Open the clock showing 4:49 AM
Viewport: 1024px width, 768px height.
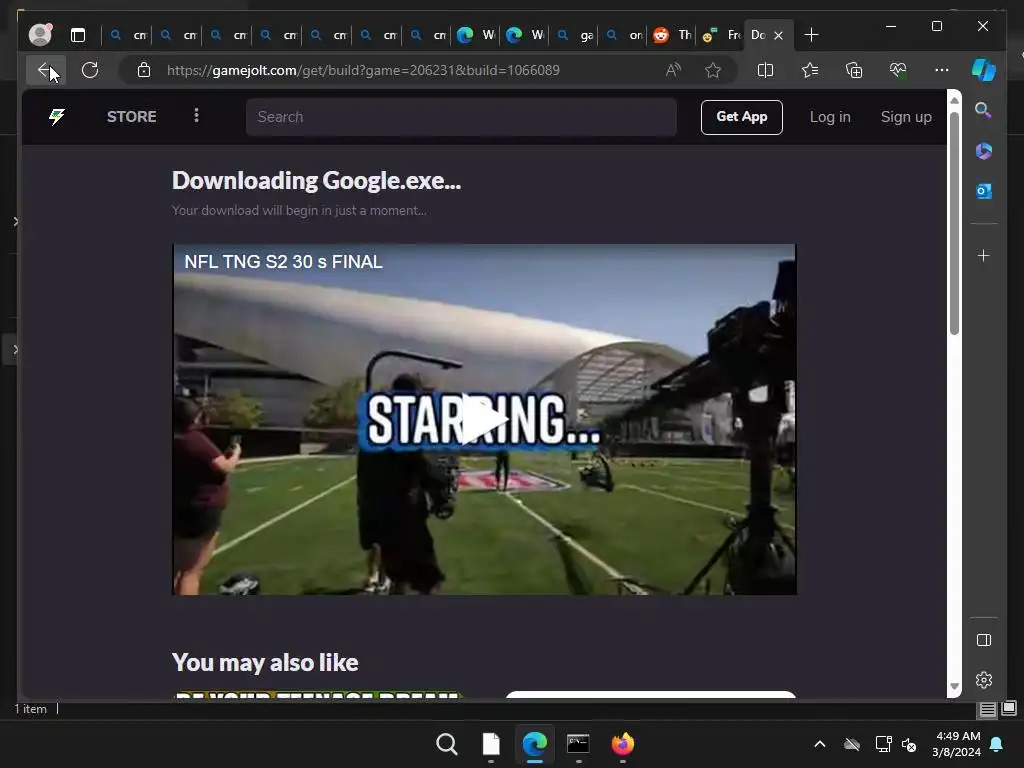tap(957, 744)
